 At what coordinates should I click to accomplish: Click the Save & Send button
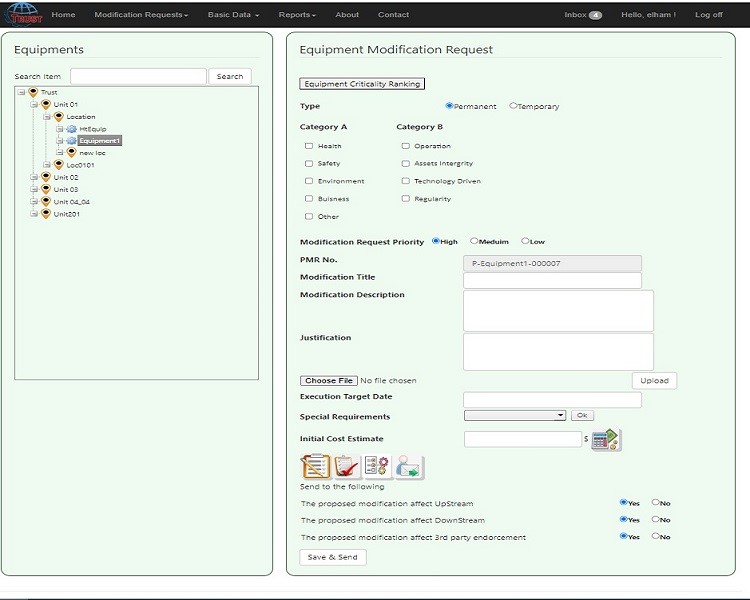pyautogui.click(x=333, y=557)
